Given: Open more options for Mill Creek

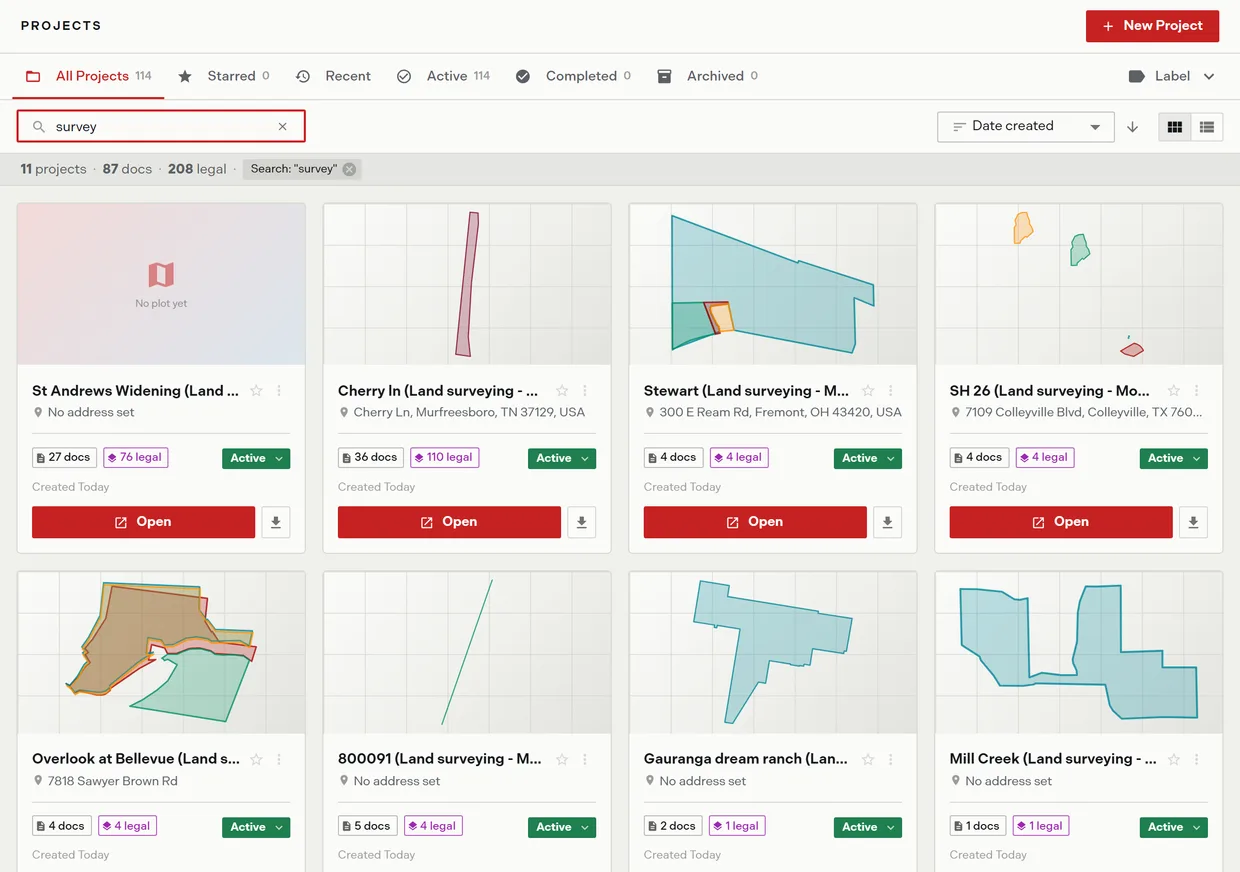Looking at the screenshot, I should point(1197,759).
